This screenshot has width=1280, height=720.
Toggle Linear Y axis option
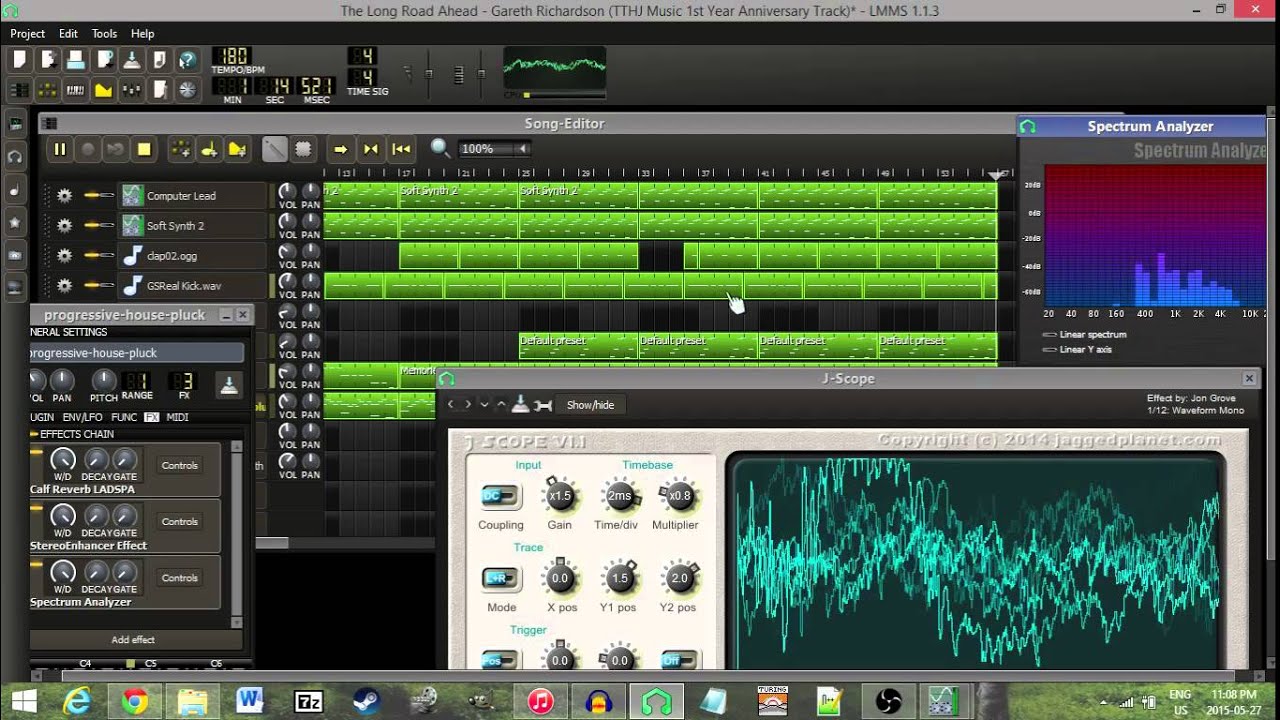(x=1077, y=350)
